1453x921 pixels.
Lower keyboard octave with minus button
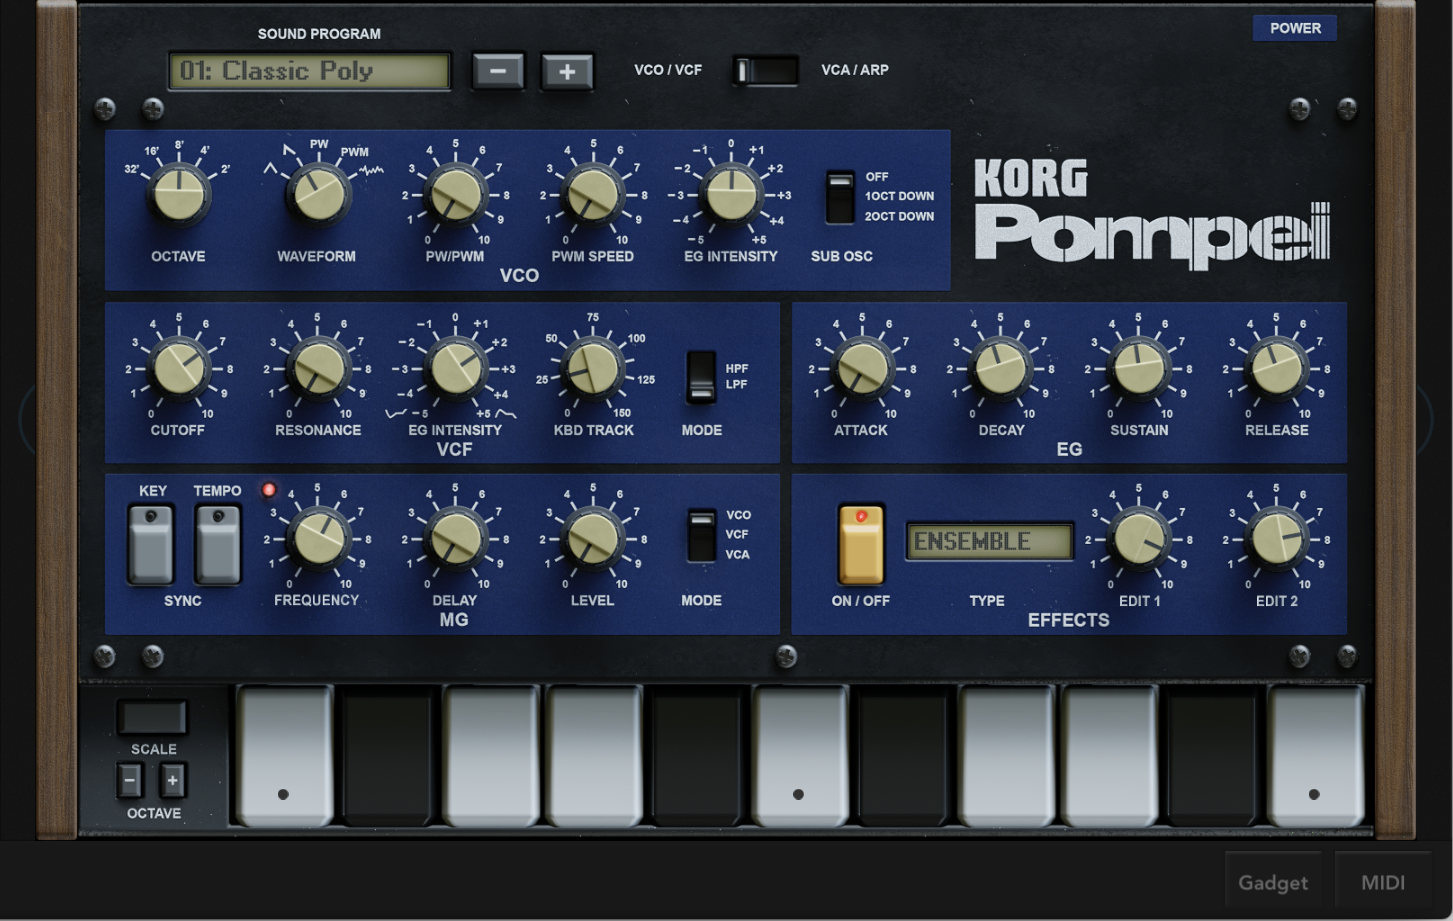click(130, 780)
